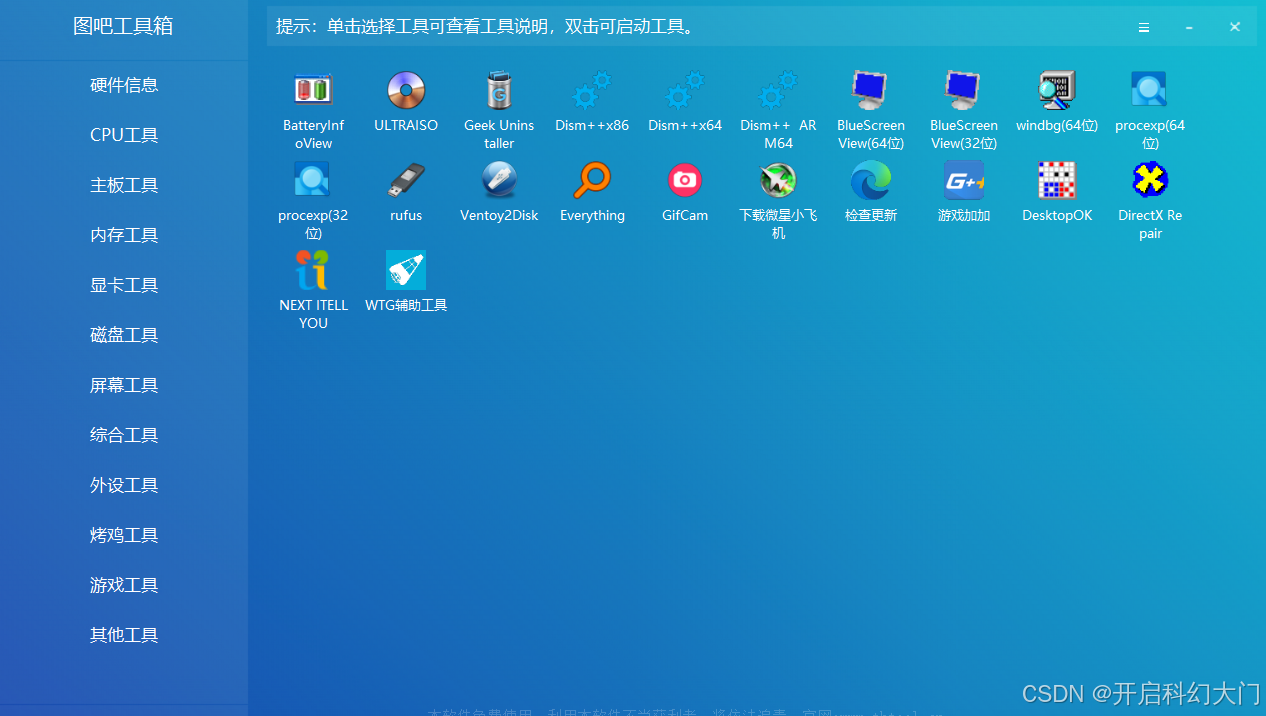The height and width of the screenshot is (716, 1266).
Task: Select the Dism++ ARM64 gear icon
Action: coord(778,90)
